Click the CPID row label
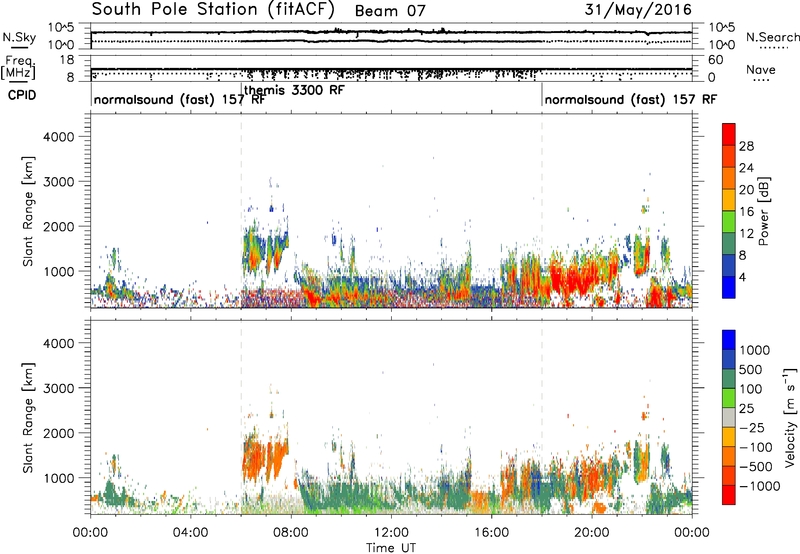The width and height of the screenshot is (800, 554). [x=22, y=95]
